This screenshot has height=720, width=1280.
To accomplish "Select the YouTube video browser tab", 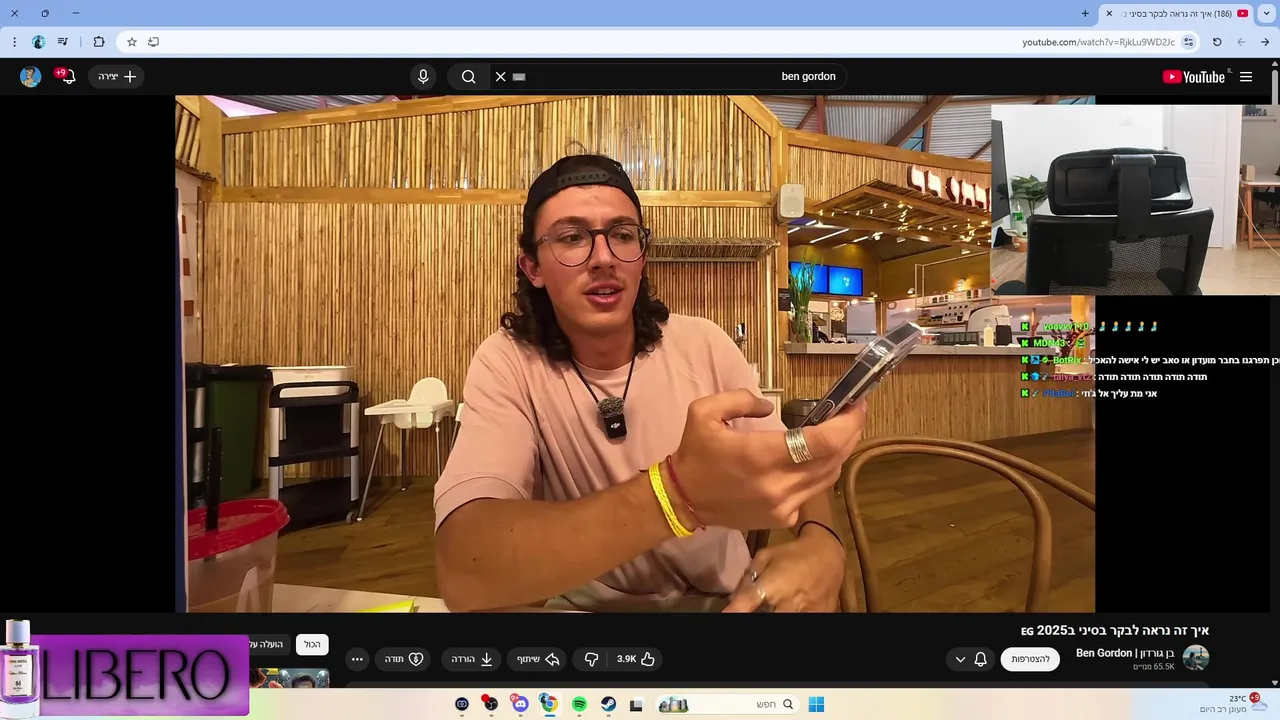I will 1177,13.
